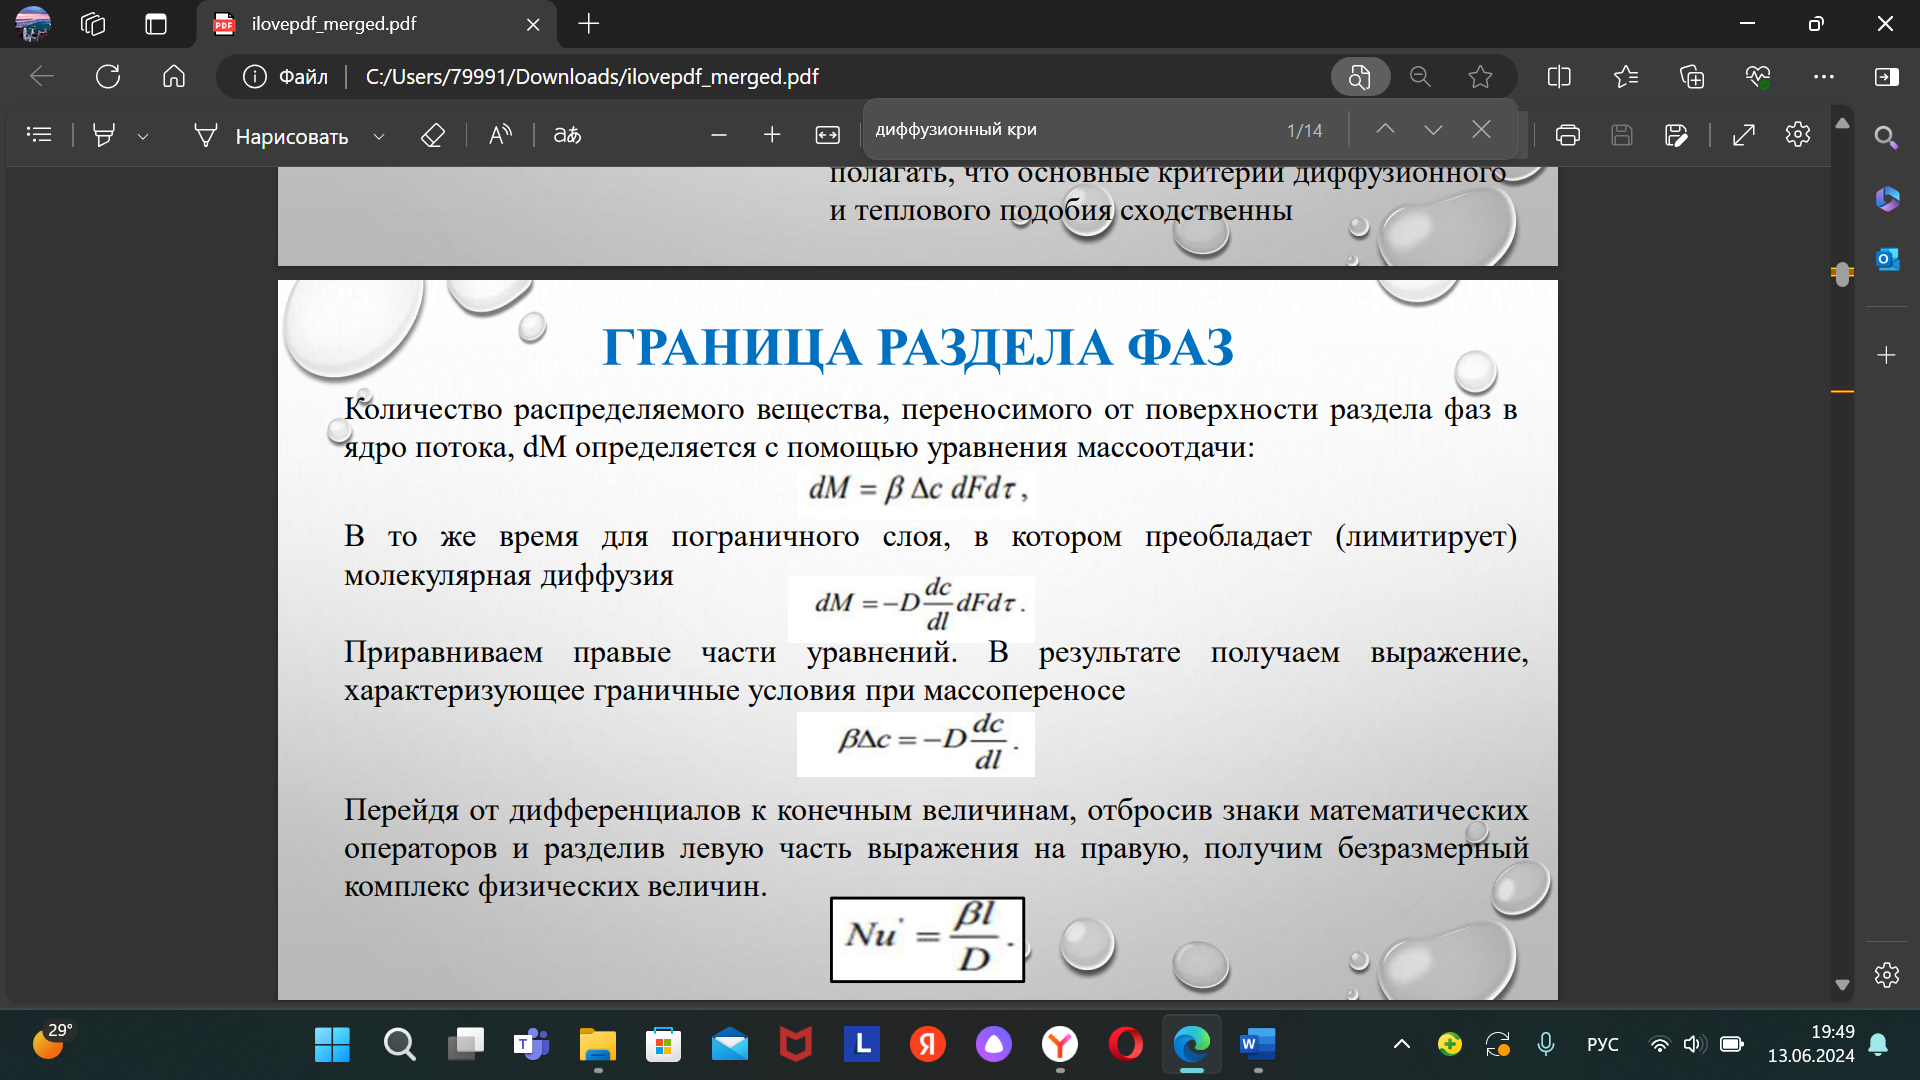The height and width of the screenshot is (1080, 1920).
Task: Toggle the Edge sidebar
Action: [x=1886, y=77]
